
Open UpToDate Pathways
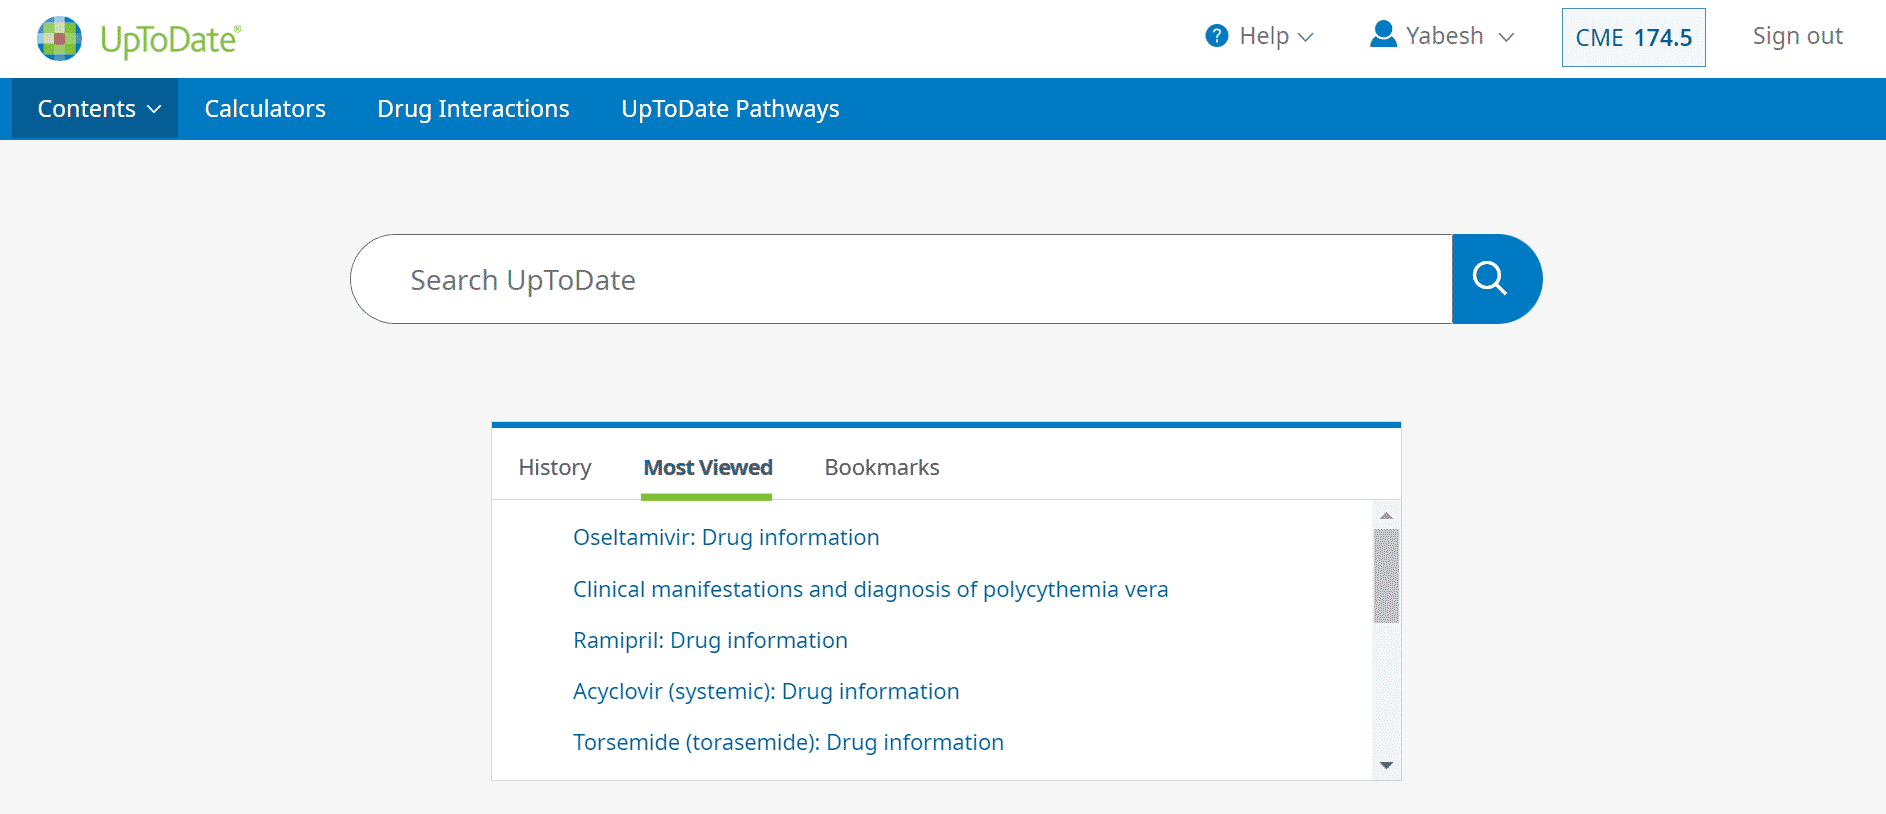730,109
